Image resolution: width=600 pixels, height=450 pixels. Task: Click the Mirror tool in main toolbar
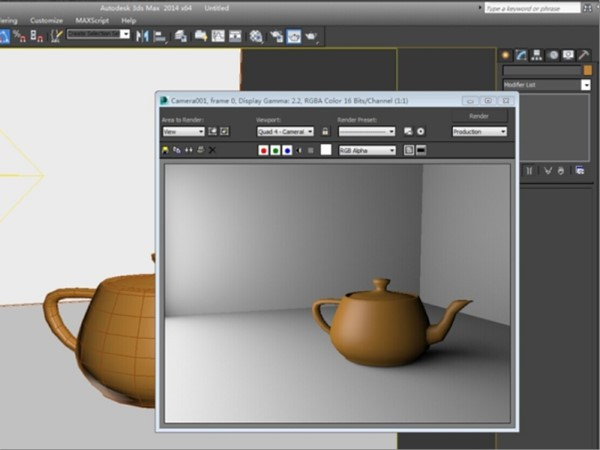(141, 36)
